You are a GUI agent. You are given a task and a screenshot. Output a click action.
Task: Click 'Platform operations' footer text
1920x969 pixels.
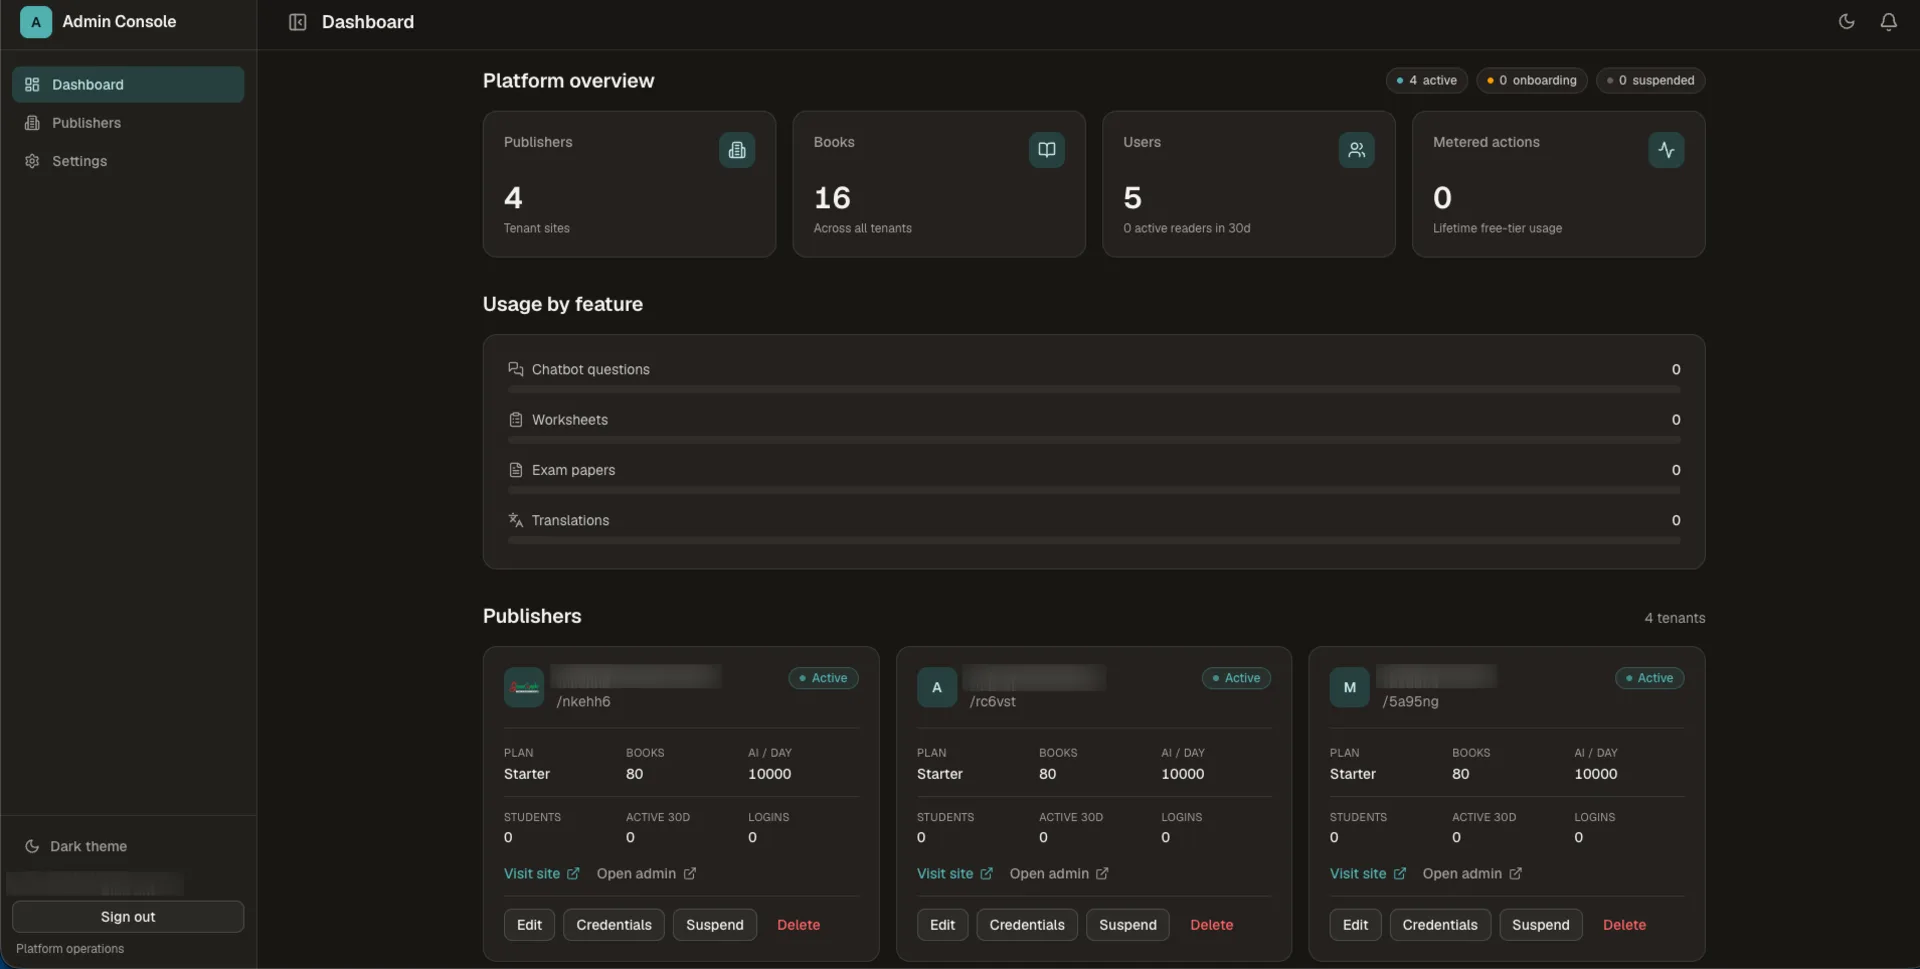click(70, 949)
